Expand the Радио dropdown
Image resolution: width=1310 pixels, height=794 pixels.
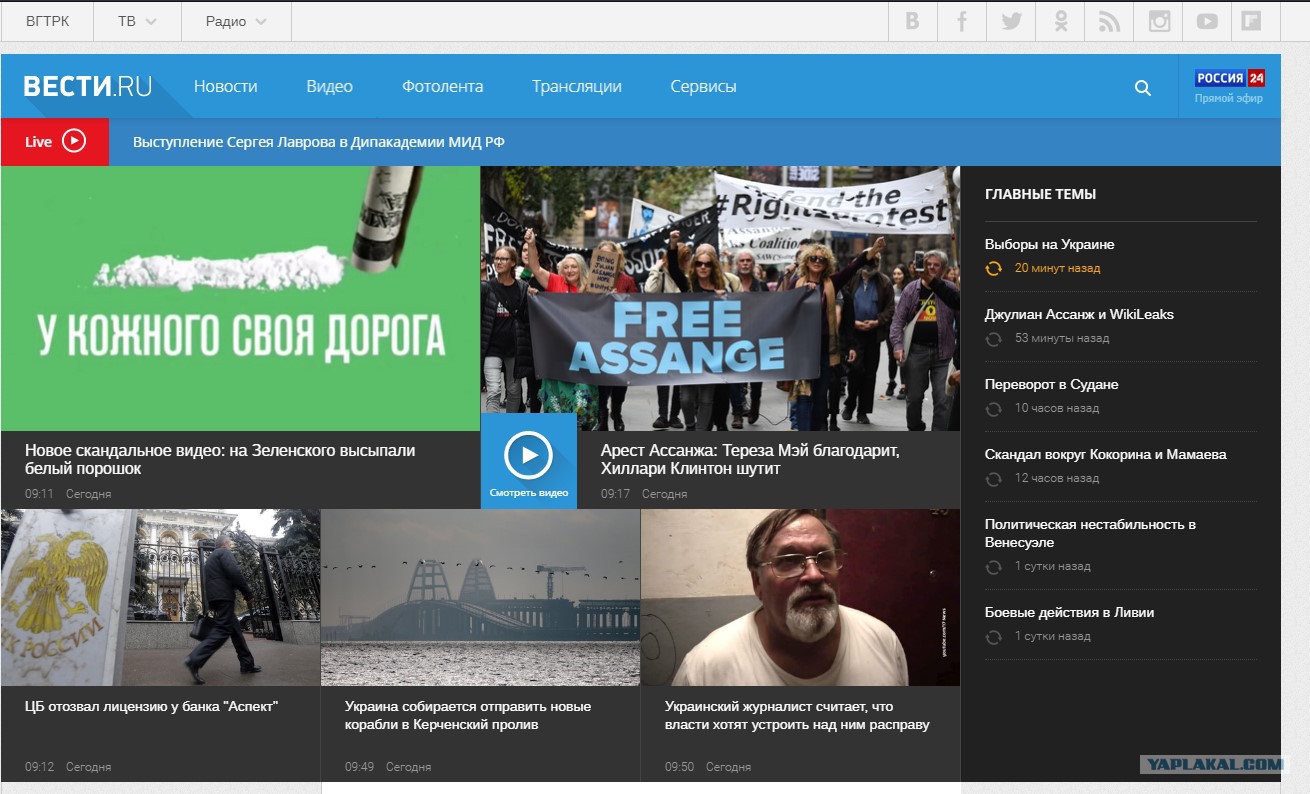click(x=236, y=21)
